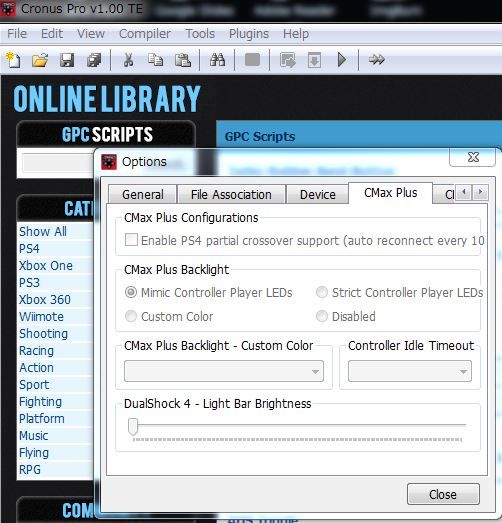This screenshot has height=523, width=502.
Task: Select the Shooting category
Action: (x=43, y=334)
